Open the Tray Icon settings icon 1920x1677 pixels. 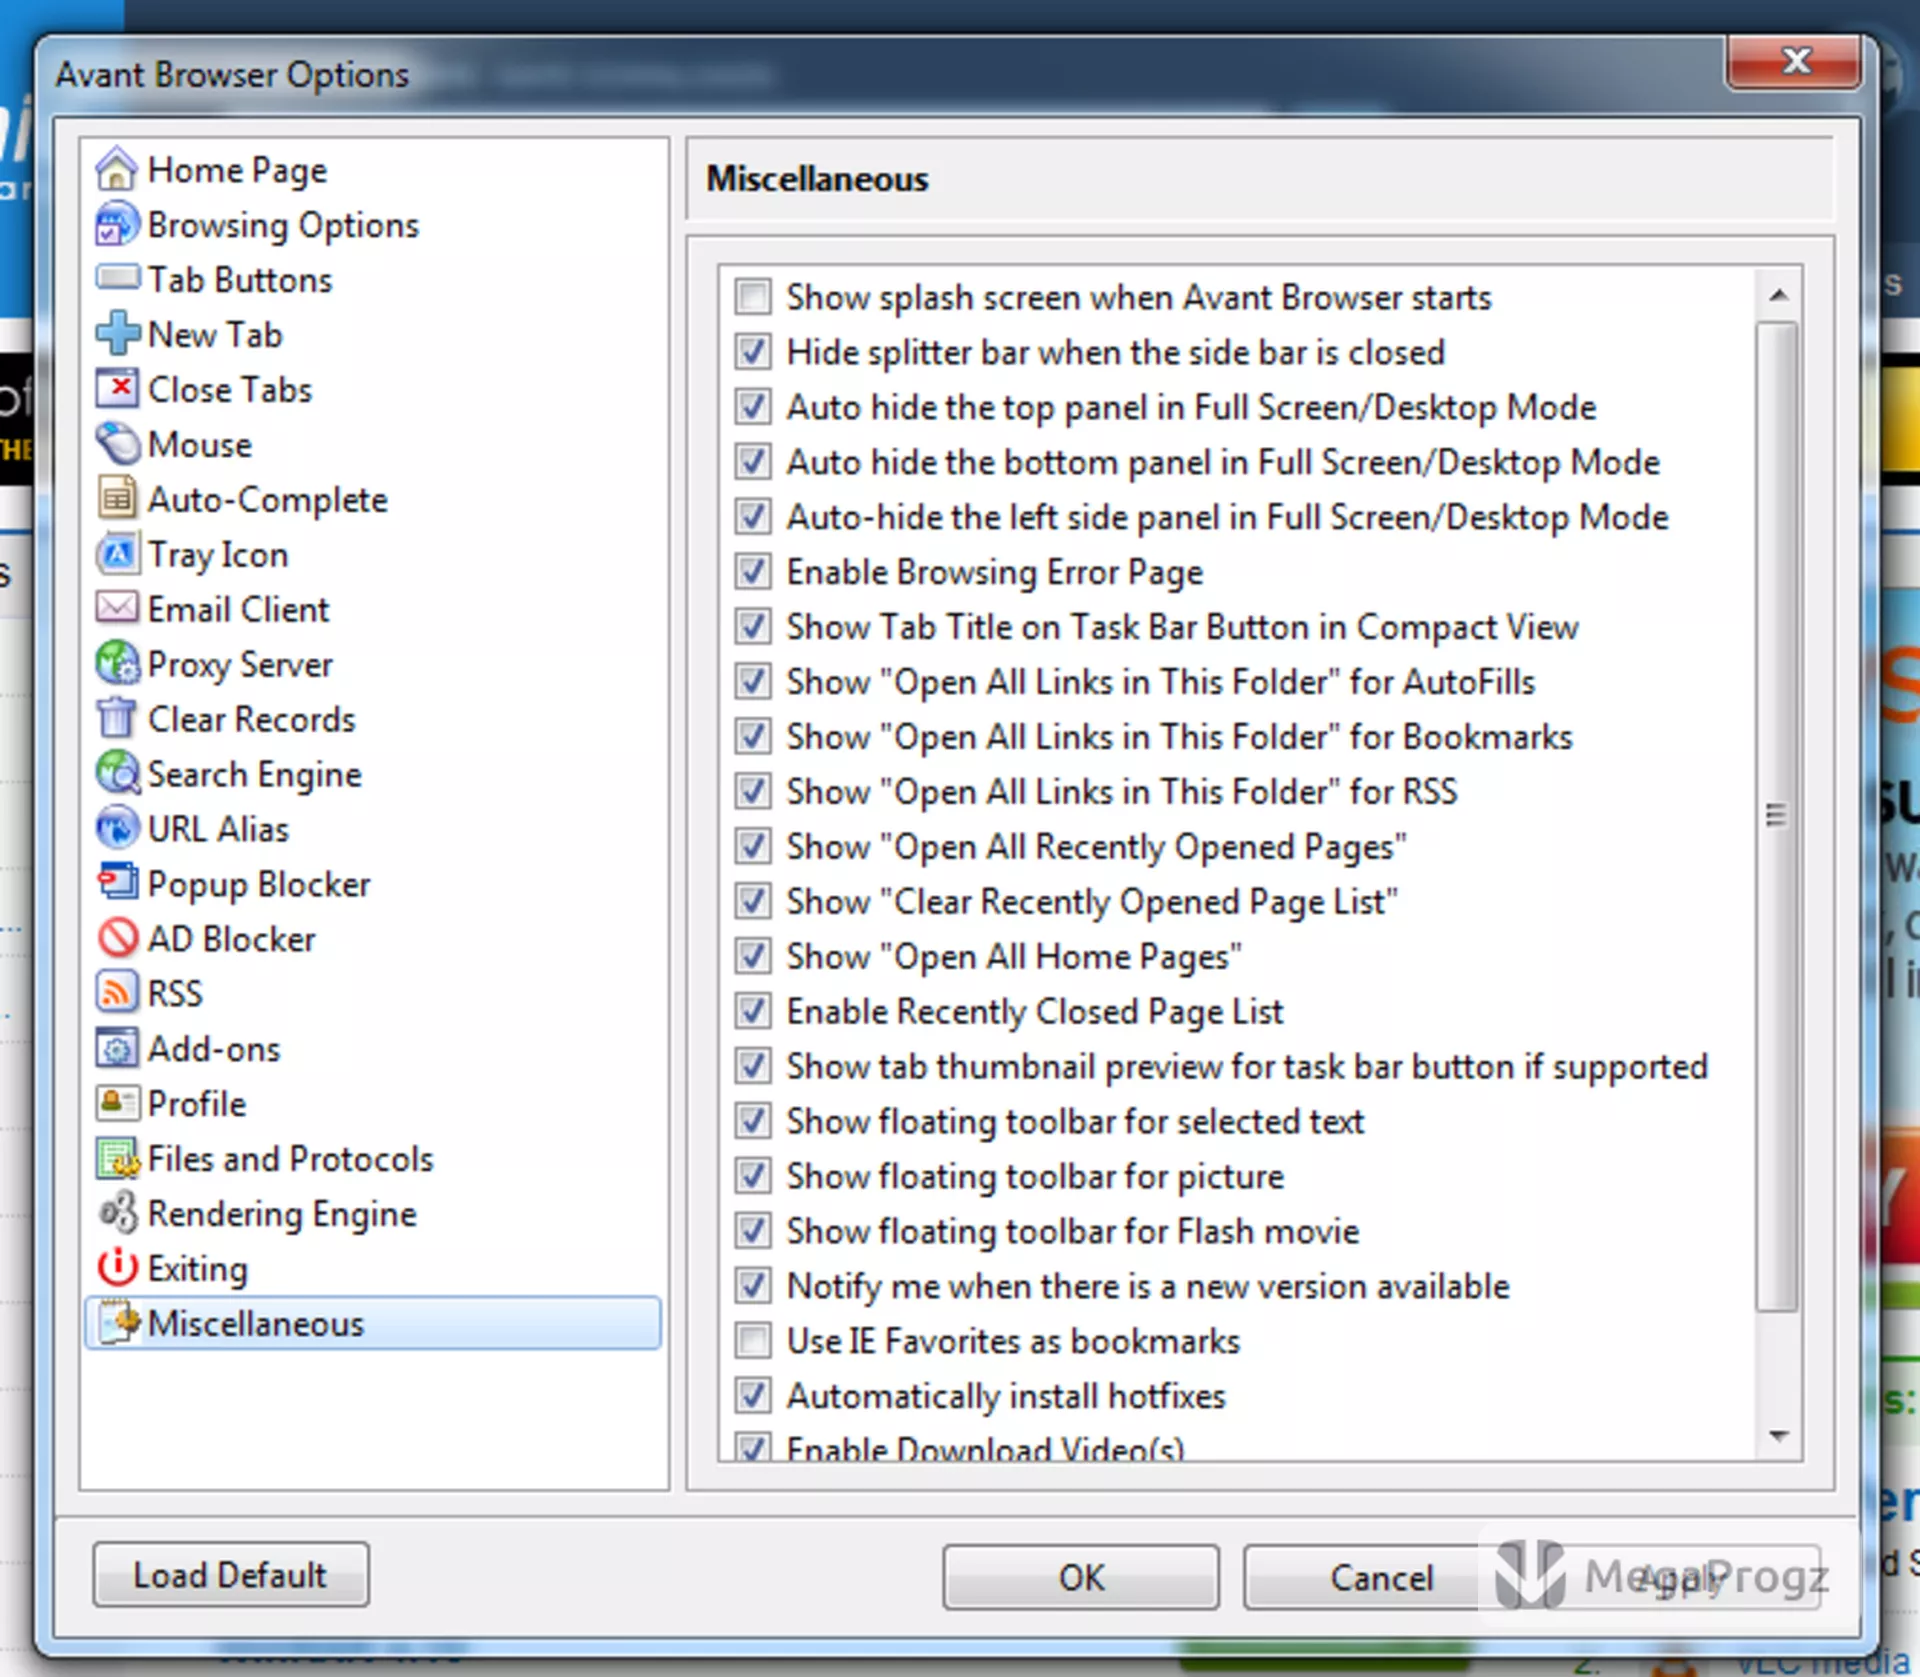pos(117,553)
